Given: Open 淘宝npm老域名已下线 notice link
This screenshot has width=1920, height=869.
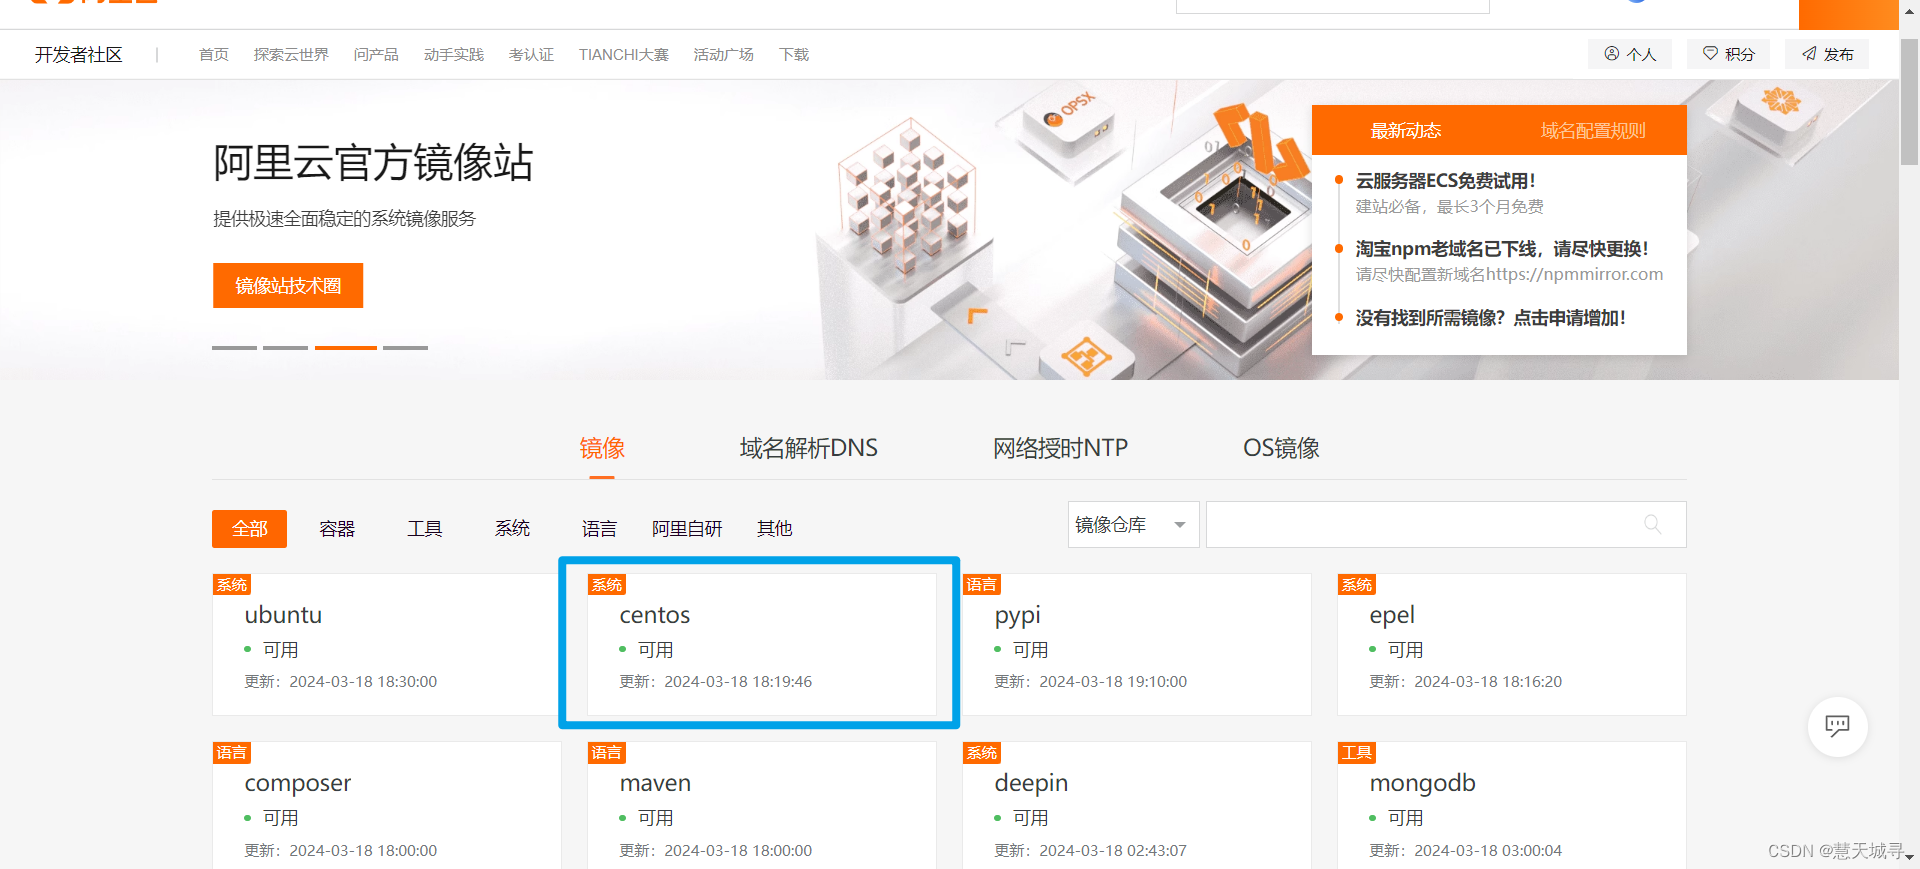Looking at the screenshot, I should pos(1502,249).
